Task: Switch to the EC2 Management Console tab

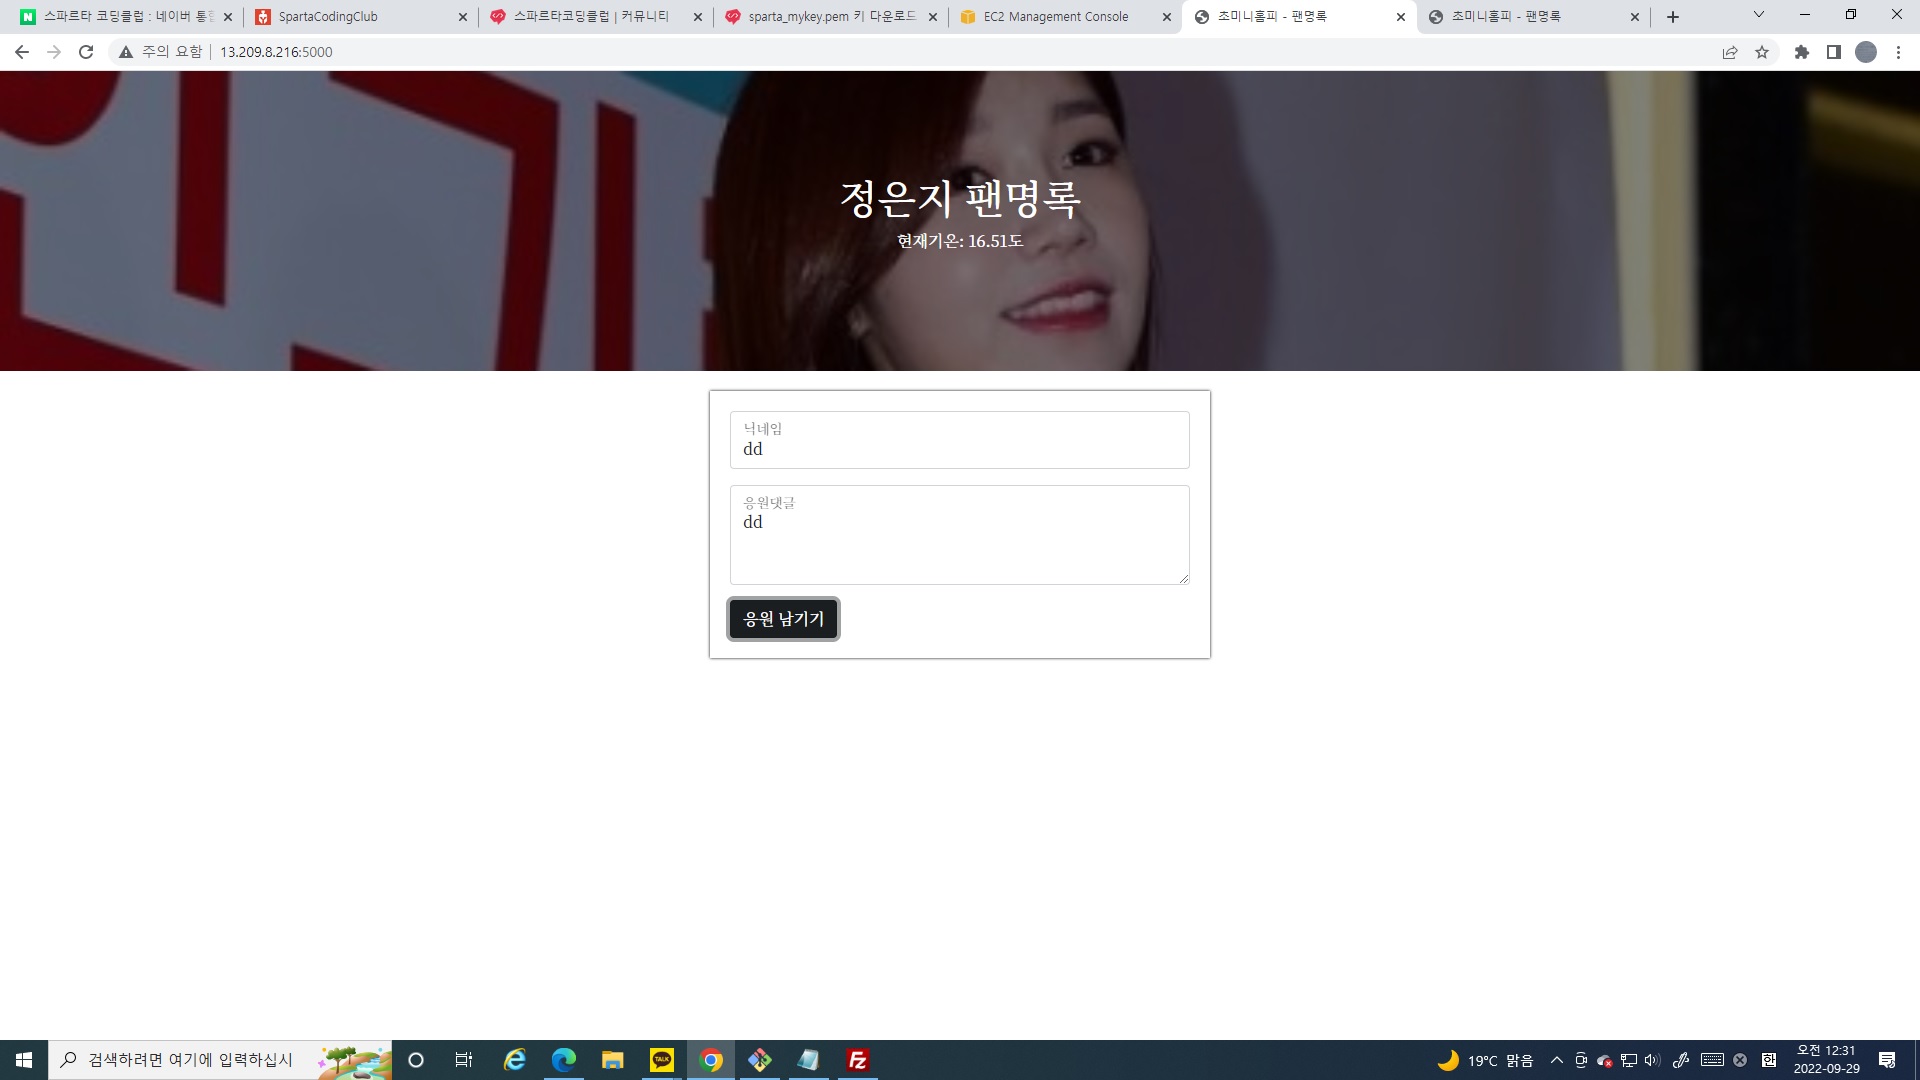Action: coord(1065,17)
